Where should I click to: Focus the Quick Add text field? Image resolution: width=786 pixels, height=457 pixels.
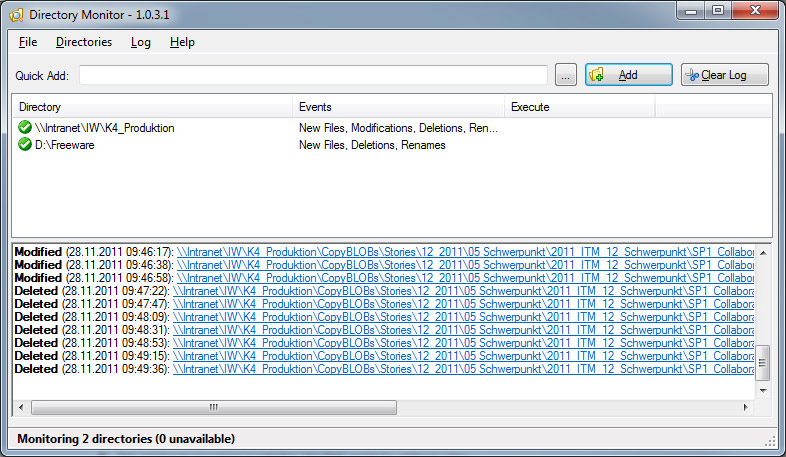[312, 75]
